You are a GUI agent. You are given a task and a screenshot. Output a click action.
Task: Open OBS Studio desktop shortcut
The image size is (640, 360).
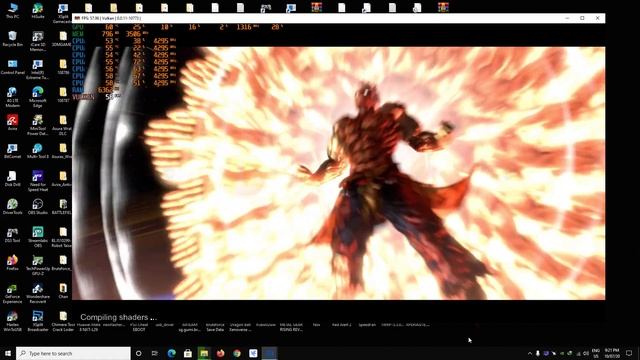click(x=38, y=207)
